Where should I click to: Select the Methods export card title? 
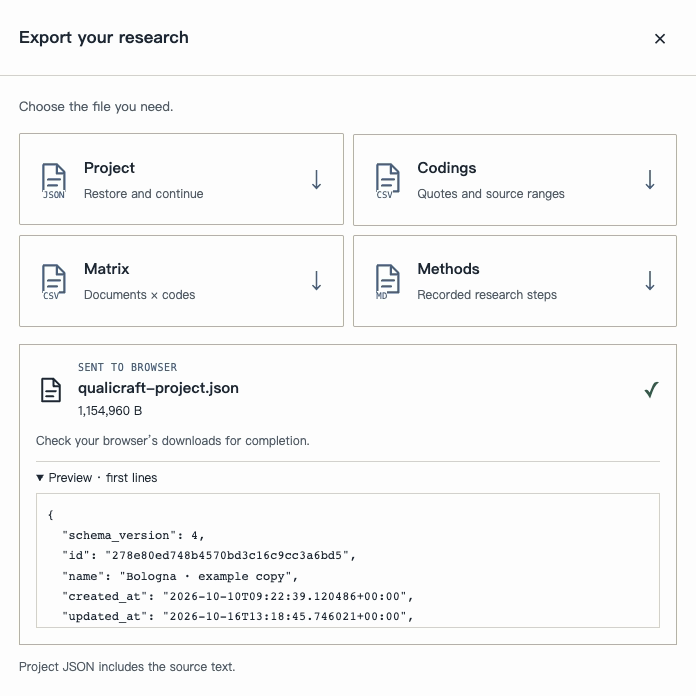pyautogui.click(x=448, y=269)
